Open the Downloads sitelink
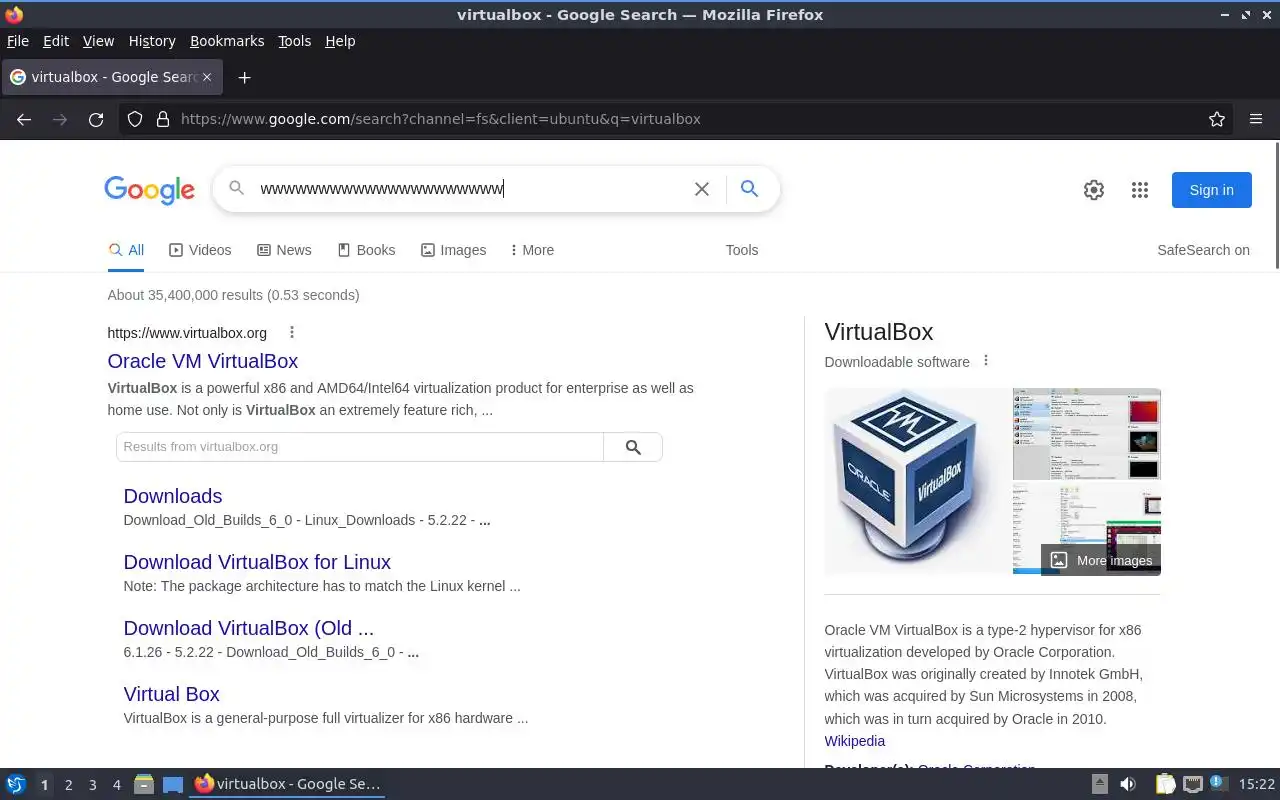The image size is (1280, 800). [173, 496]
